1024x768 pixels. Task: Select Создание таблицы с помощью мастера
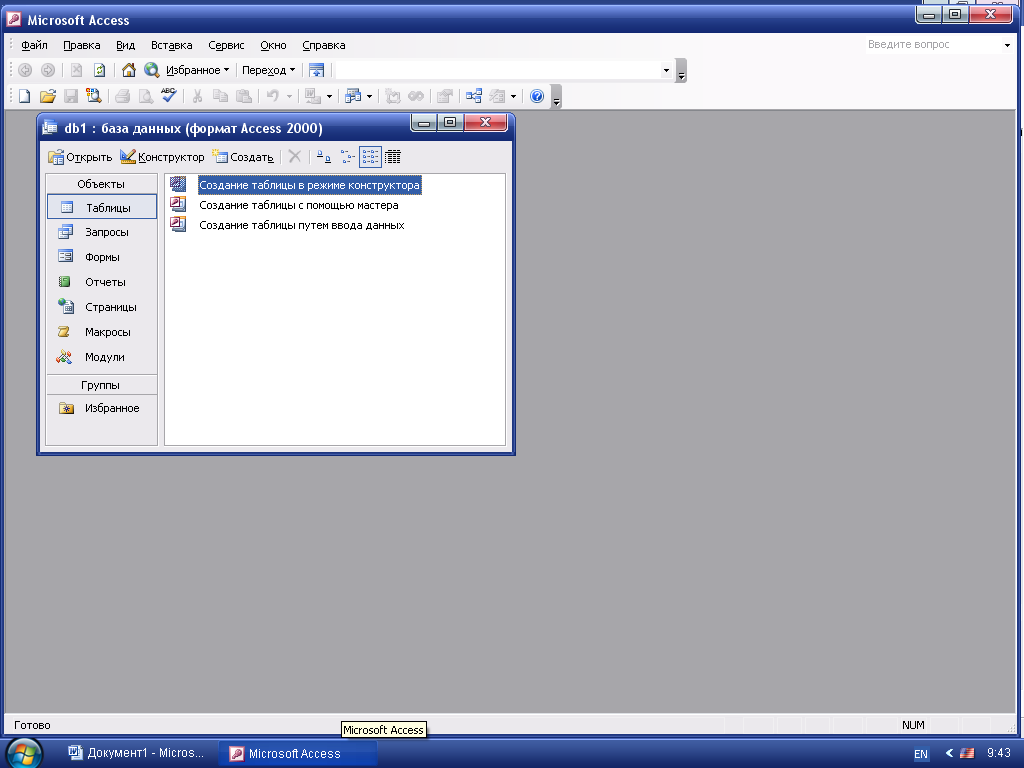click(298, 205)
